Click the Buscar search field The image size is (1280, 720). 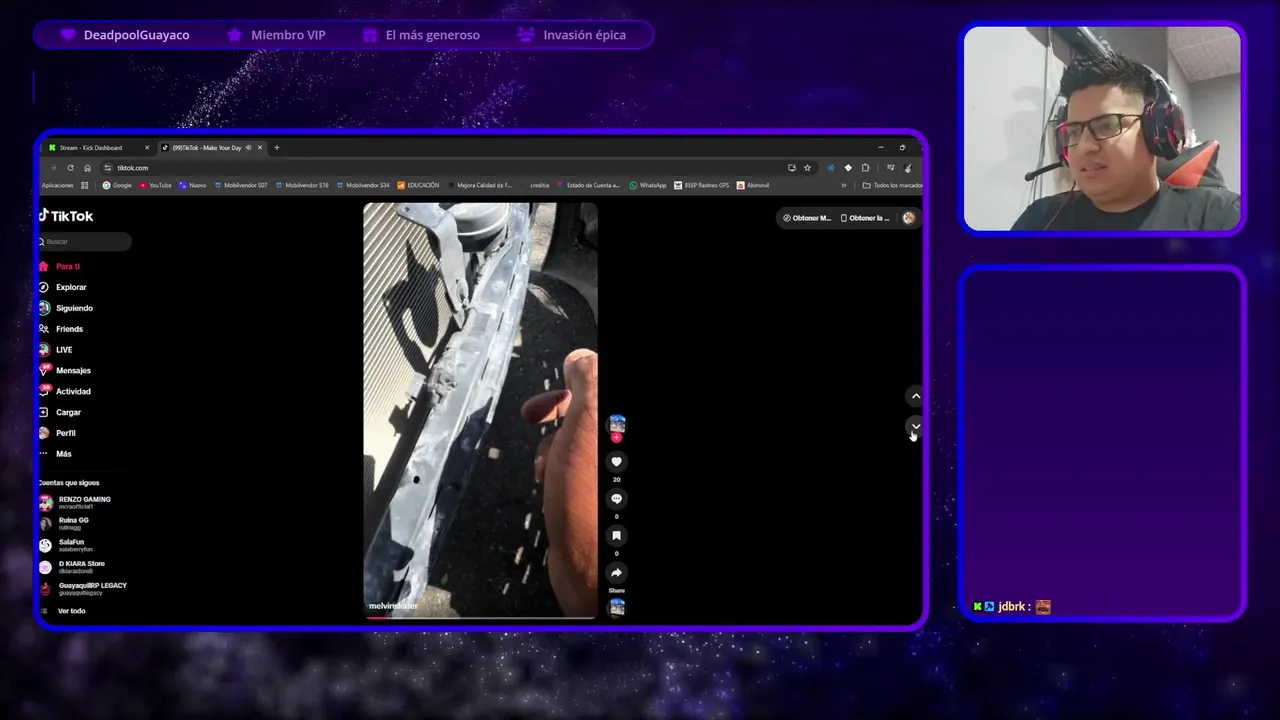tap(85, 242)
